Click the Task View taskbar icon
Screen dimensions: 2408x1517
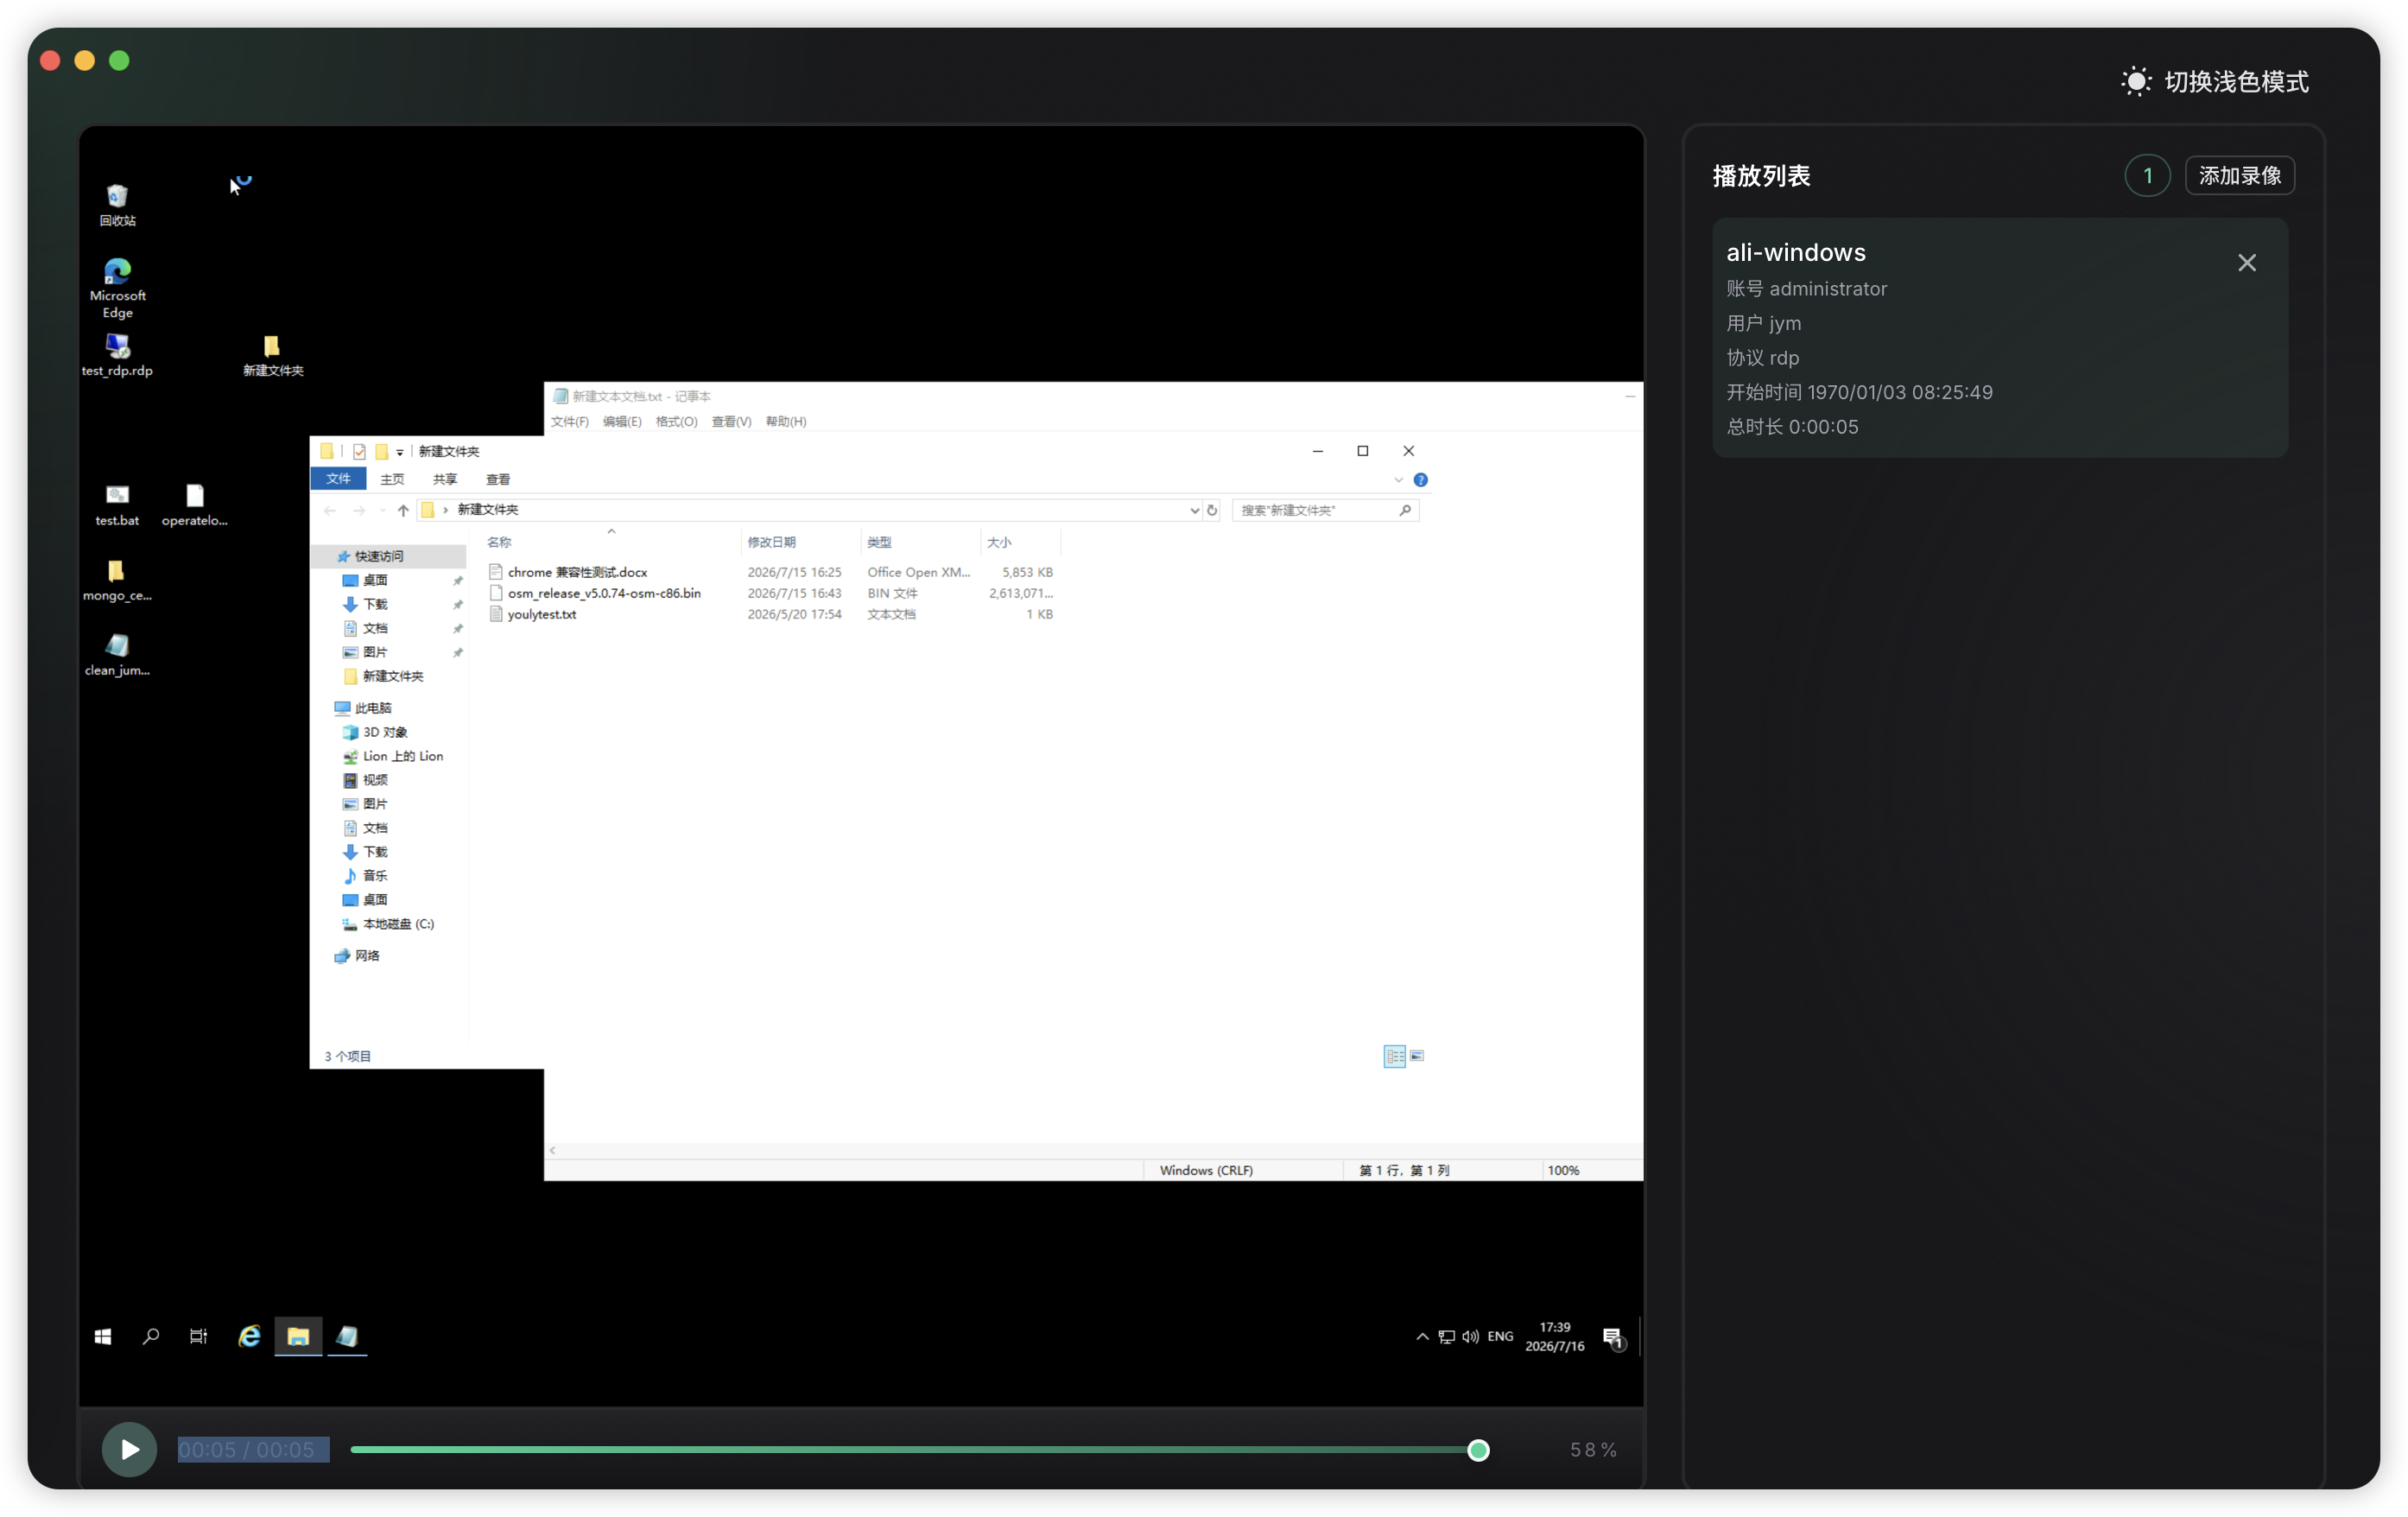click(198, 1337)
